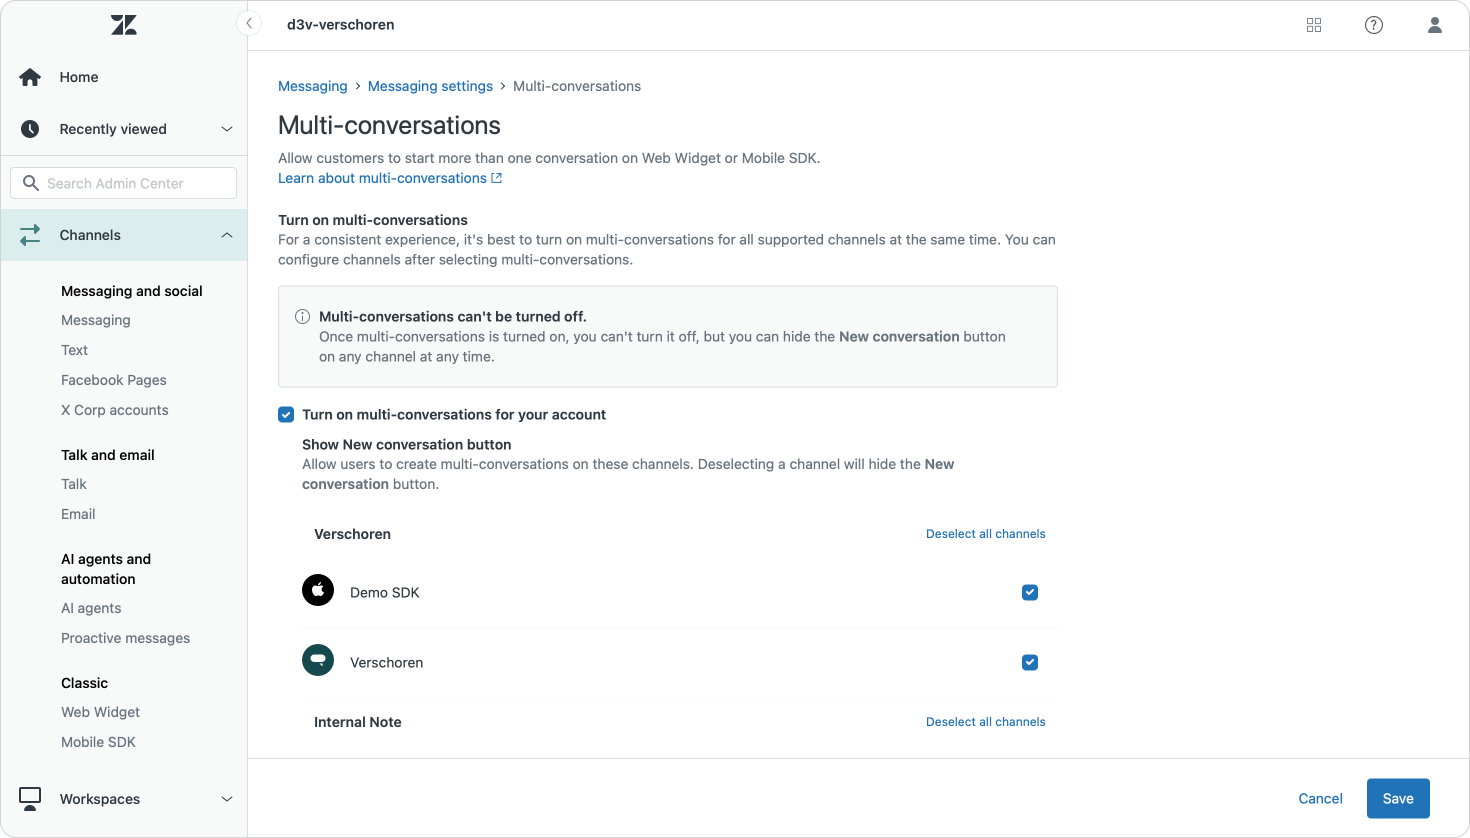Open Facebook Pages in sidebar
The height and width of the screenshot is (838, 1470).
tap(114, 380)
